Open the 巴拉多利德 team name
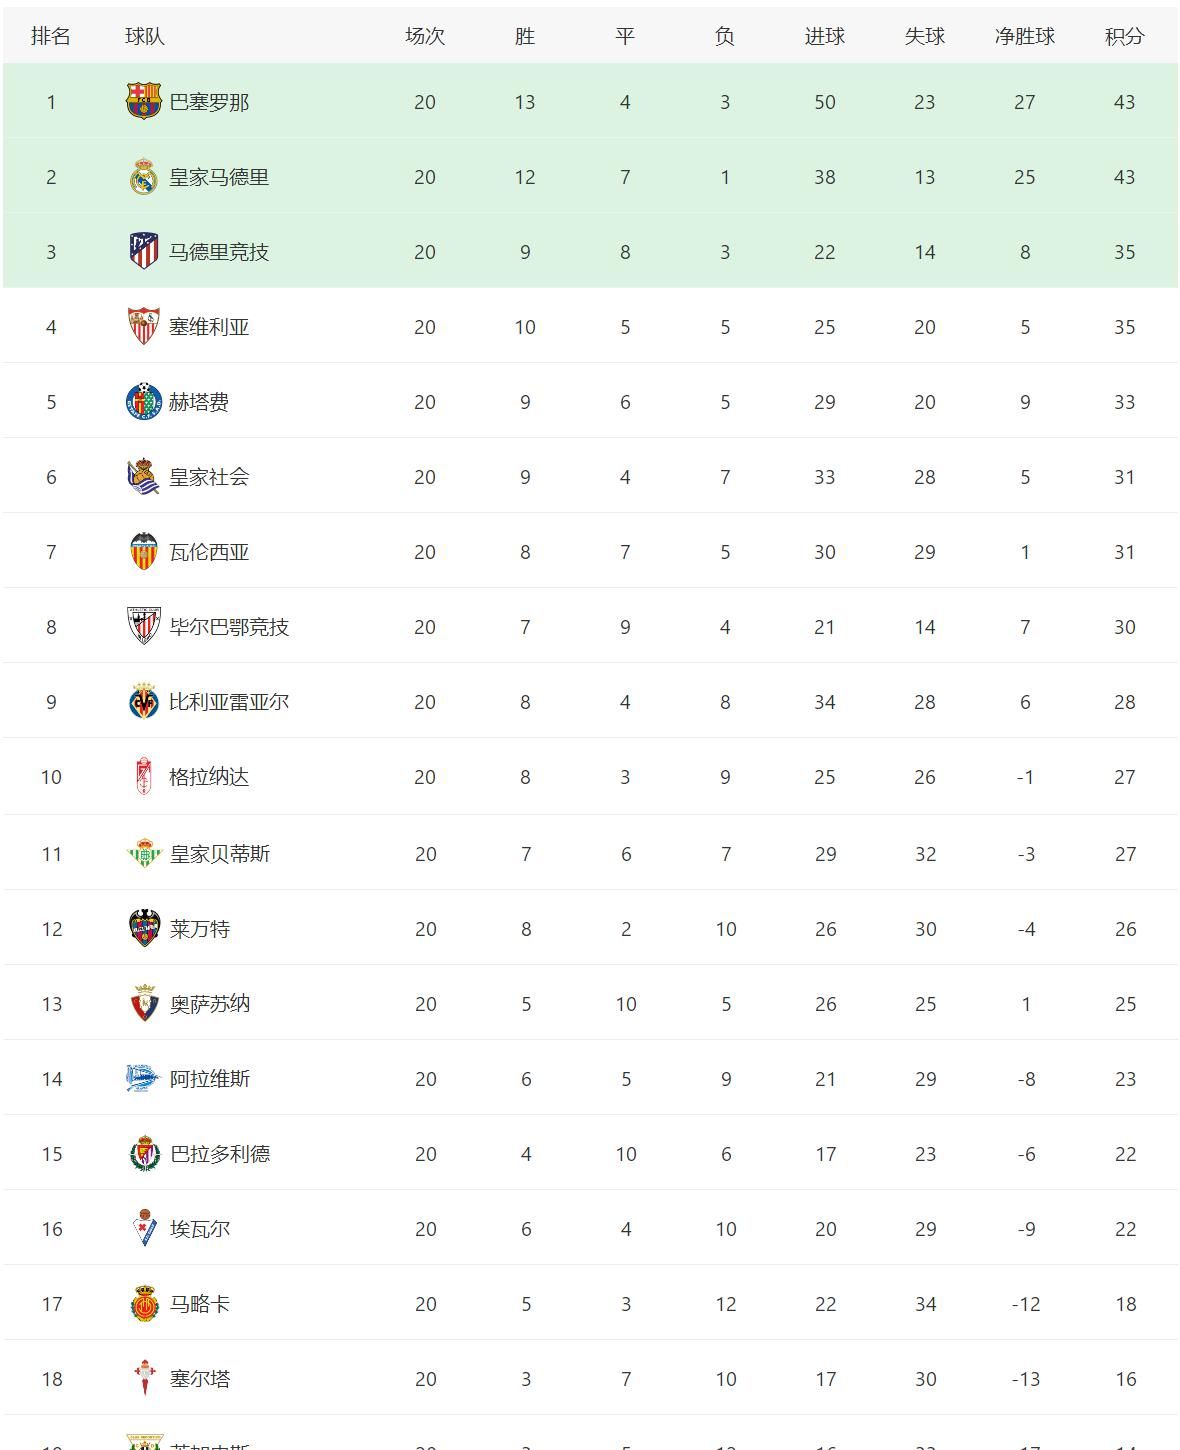Image resolution: width=1180 pixels, height=1450 pixels. point(220,1154)
